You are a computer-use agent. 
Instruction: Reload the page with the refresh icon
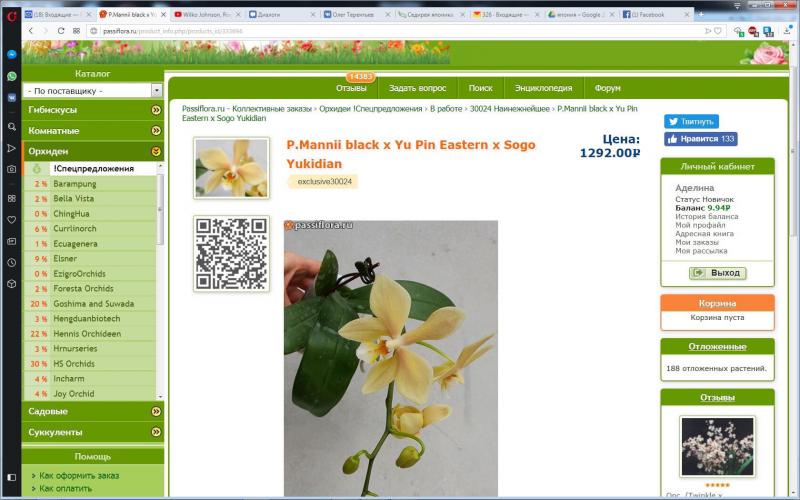click(62, 31)
